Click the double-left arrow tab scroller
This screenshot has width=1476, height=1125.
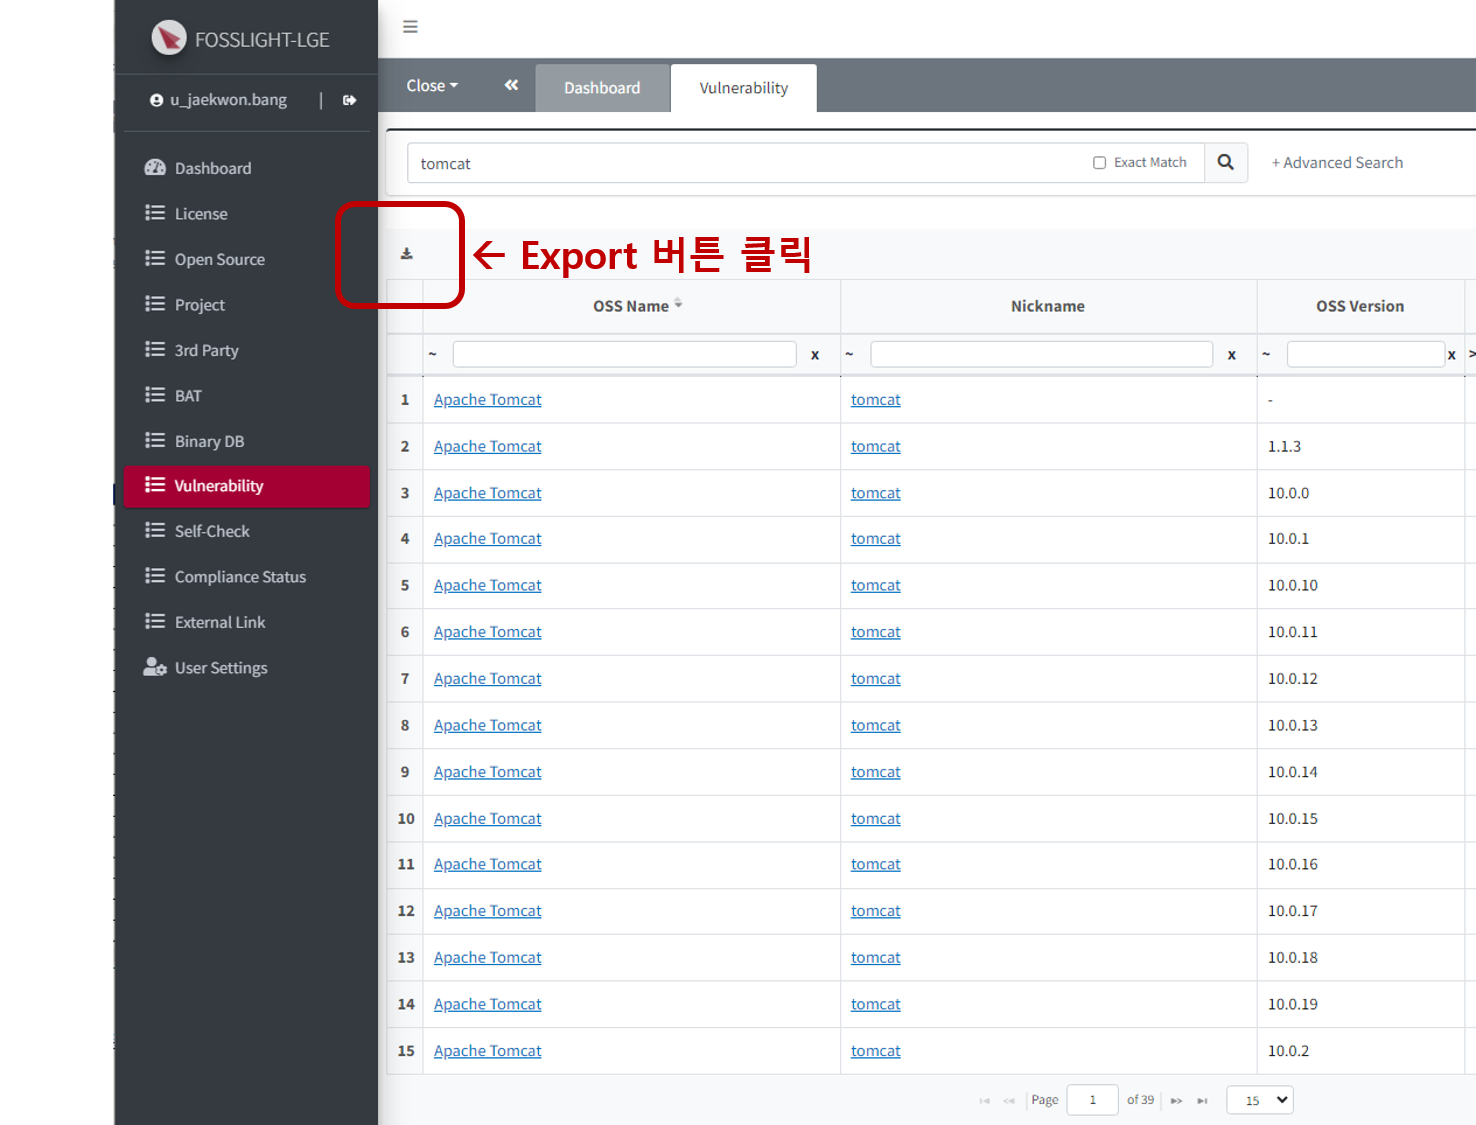click(x=511, y=86)
